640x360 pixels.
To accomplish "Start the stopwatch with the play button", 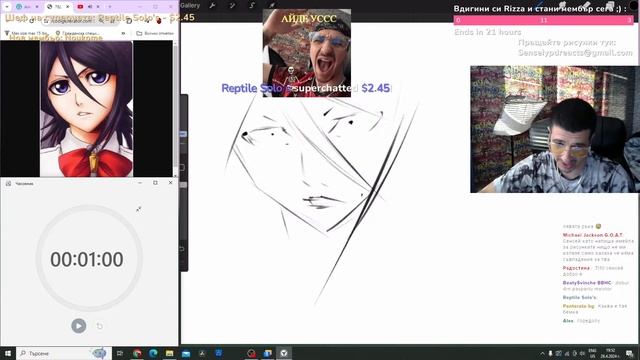I will coord(79,326).
